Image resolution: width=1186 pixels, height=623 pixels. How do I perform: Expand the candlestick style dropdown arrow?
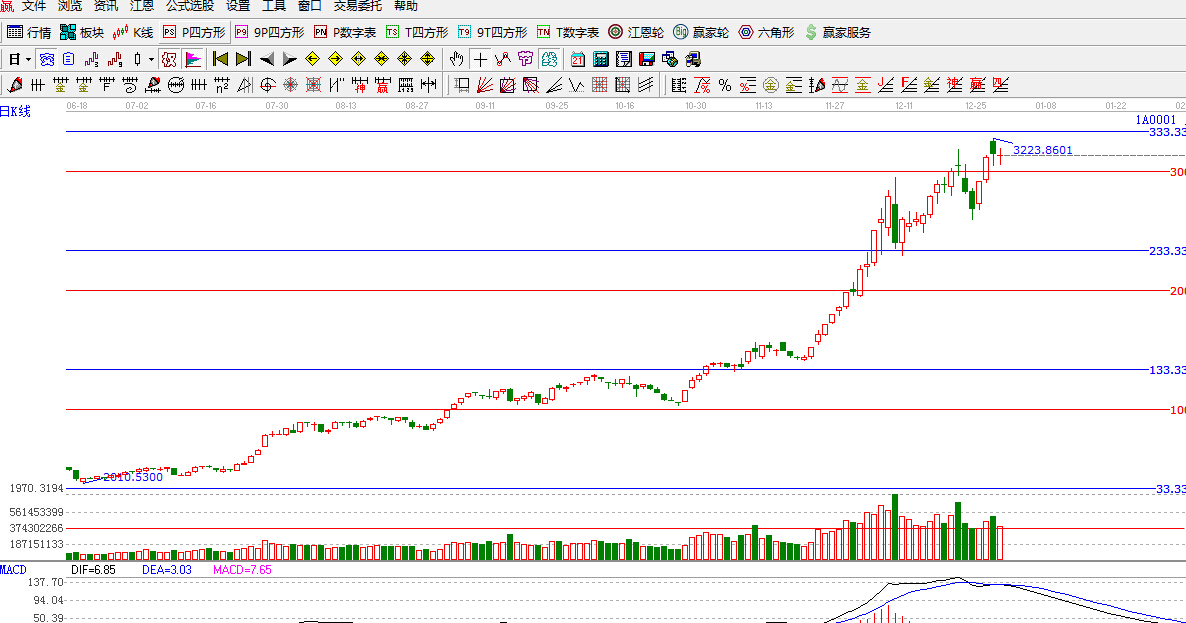[x=151, y=59]
